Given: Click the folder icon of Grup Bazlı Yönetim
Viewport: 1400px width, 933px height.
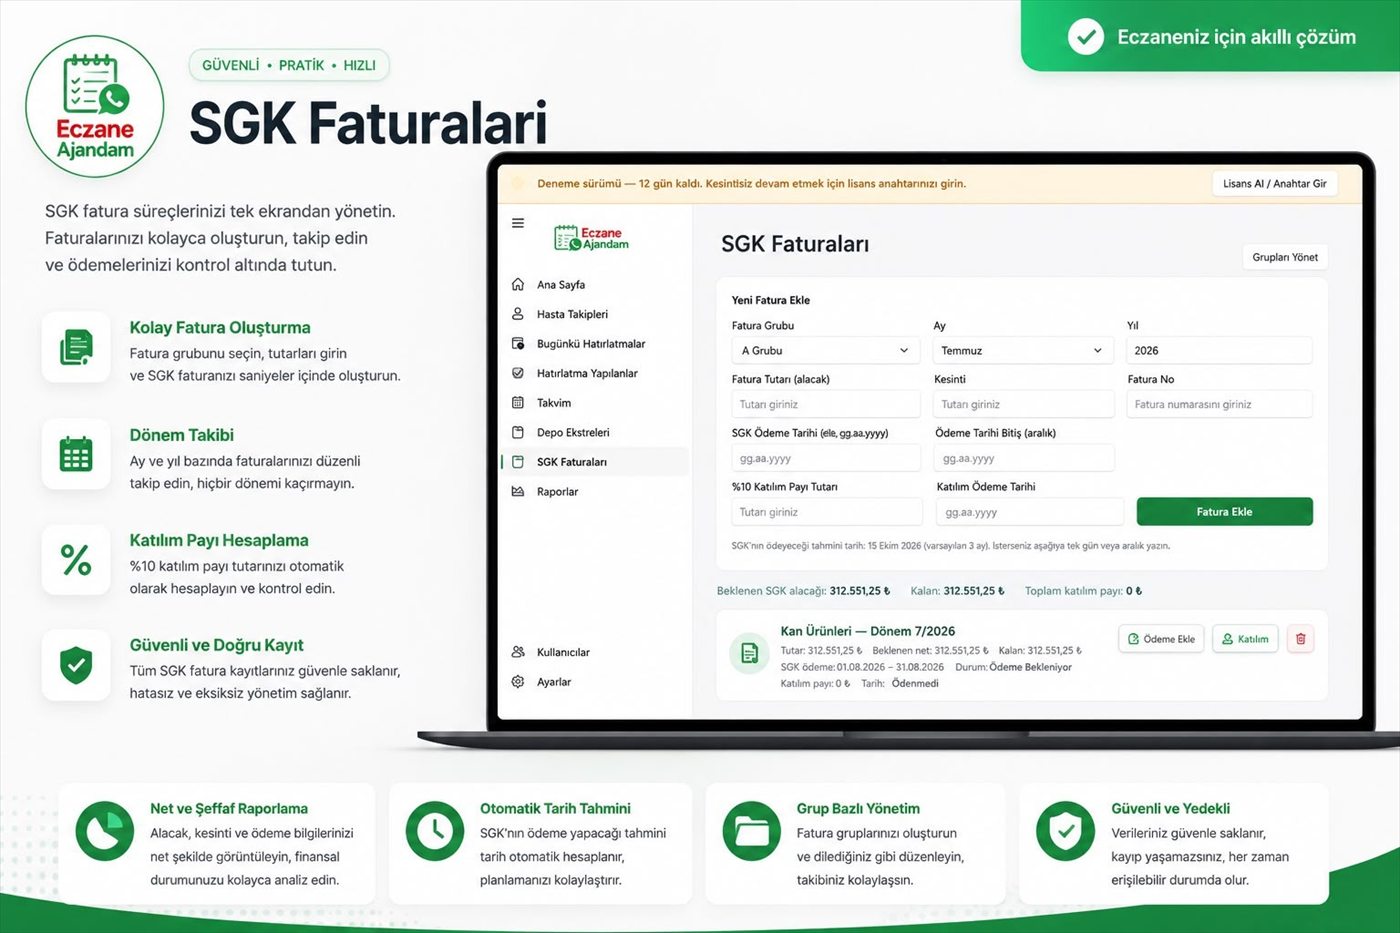Looking at the screenshot, I should click(x=752, y=831).
